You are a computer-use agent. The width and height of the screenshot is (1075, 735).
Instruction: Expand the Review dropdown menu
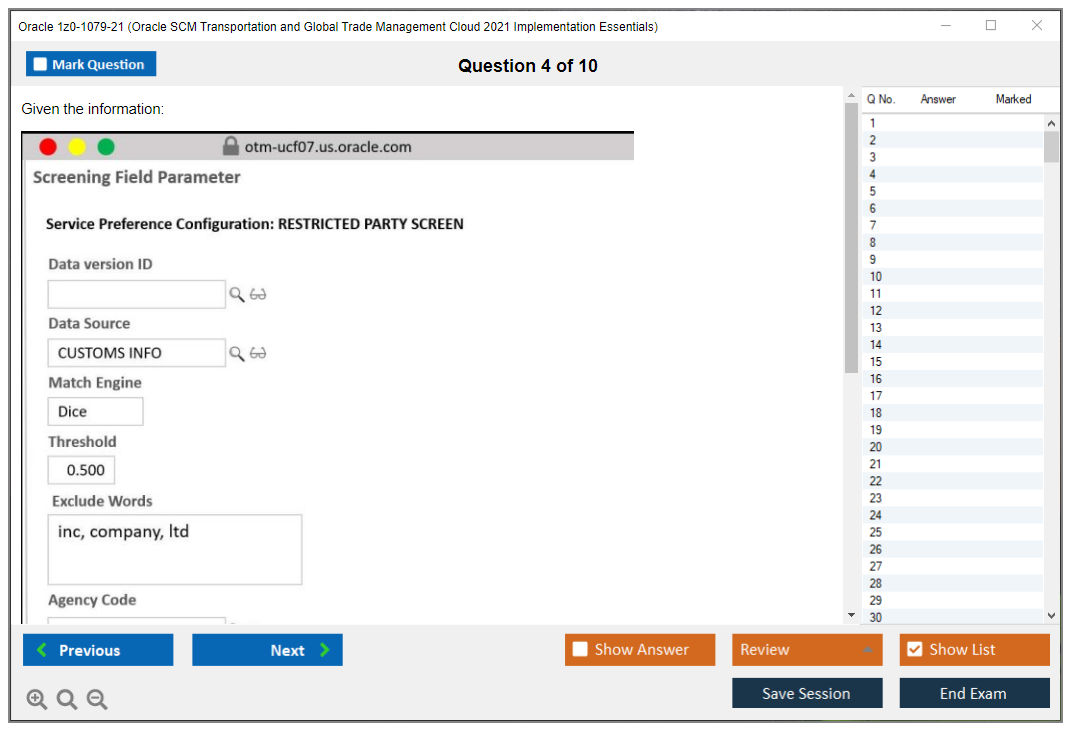tap(867, 650)
